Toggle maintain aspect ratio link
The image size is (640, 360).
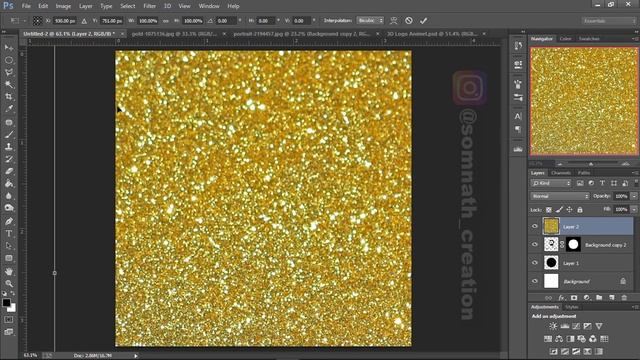[x=166, y=21]
